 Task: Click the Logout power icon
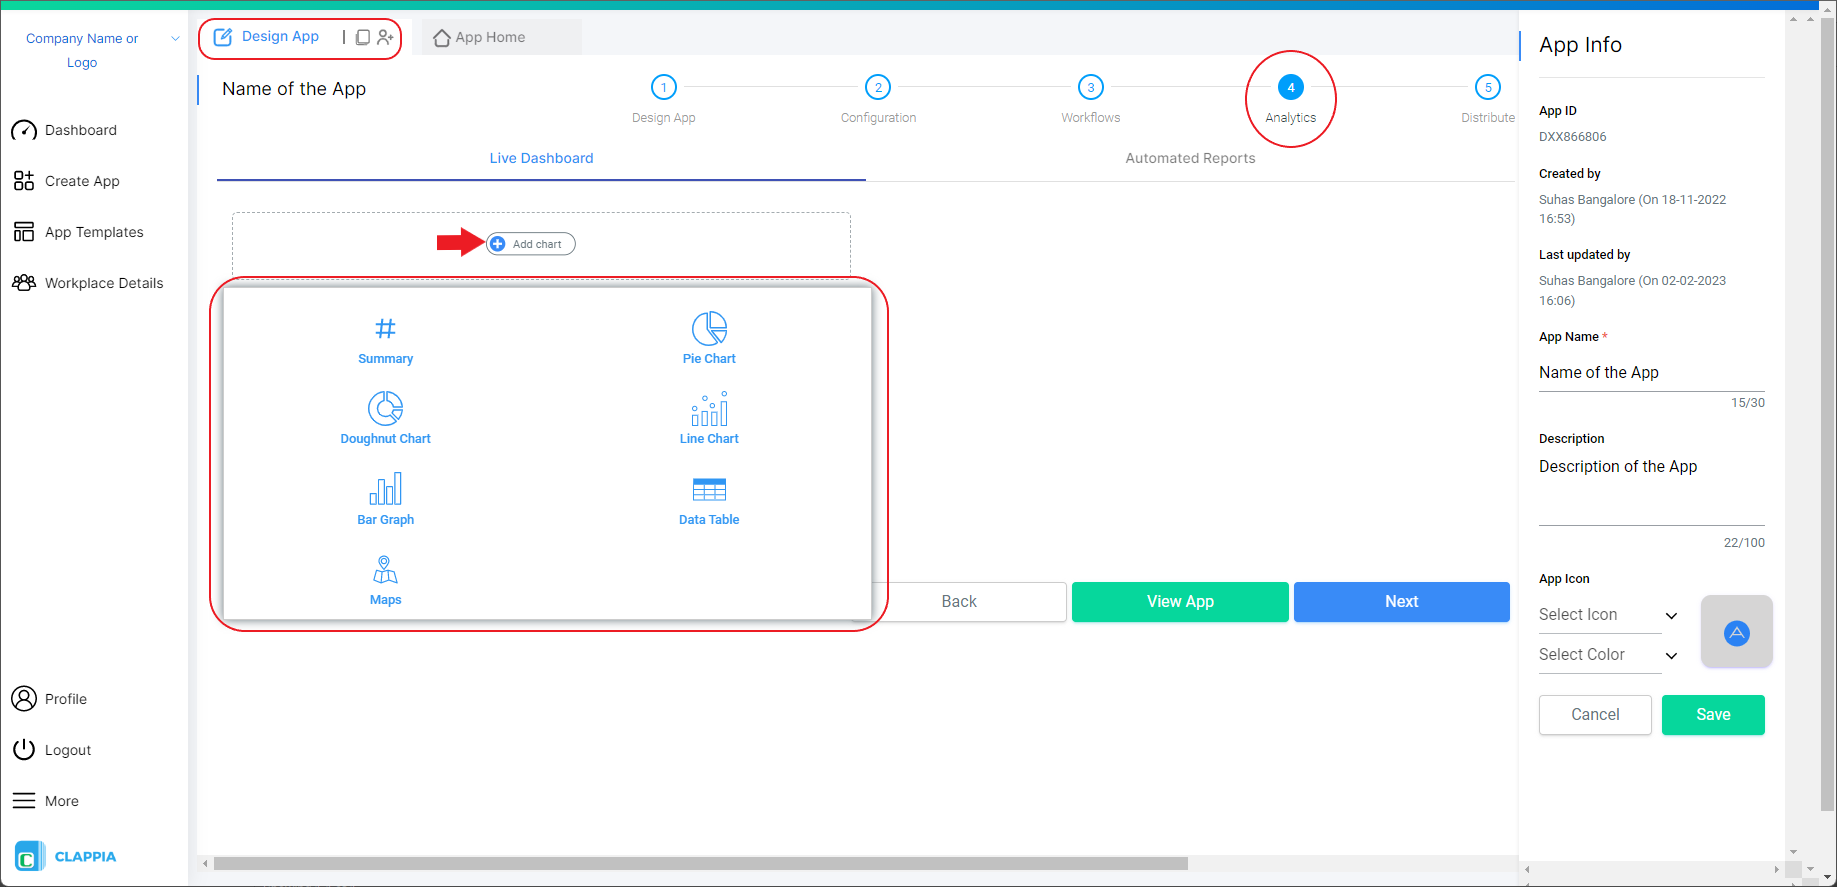(x=24, y=750)
